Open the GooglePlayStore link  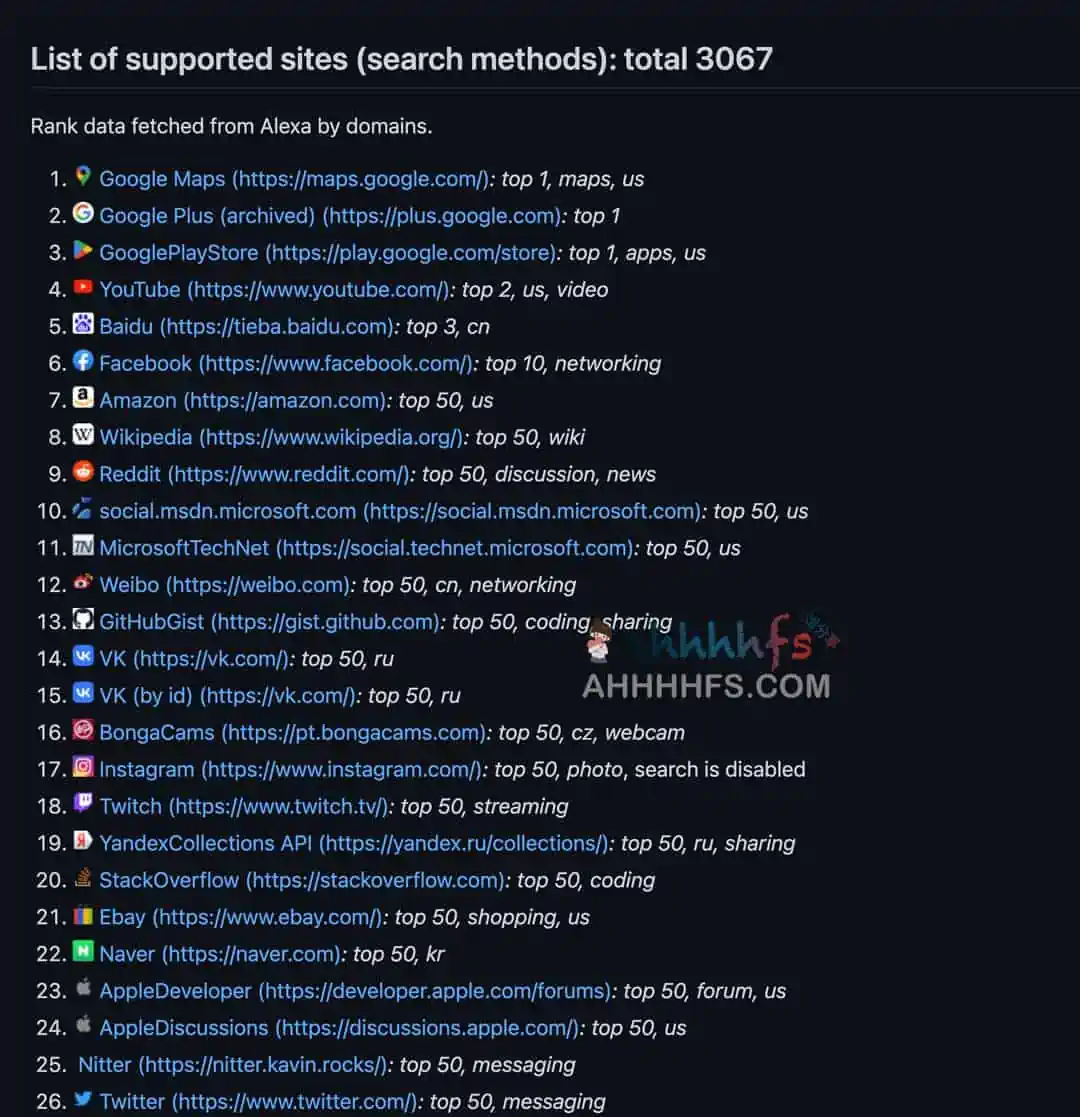[327, 253]
